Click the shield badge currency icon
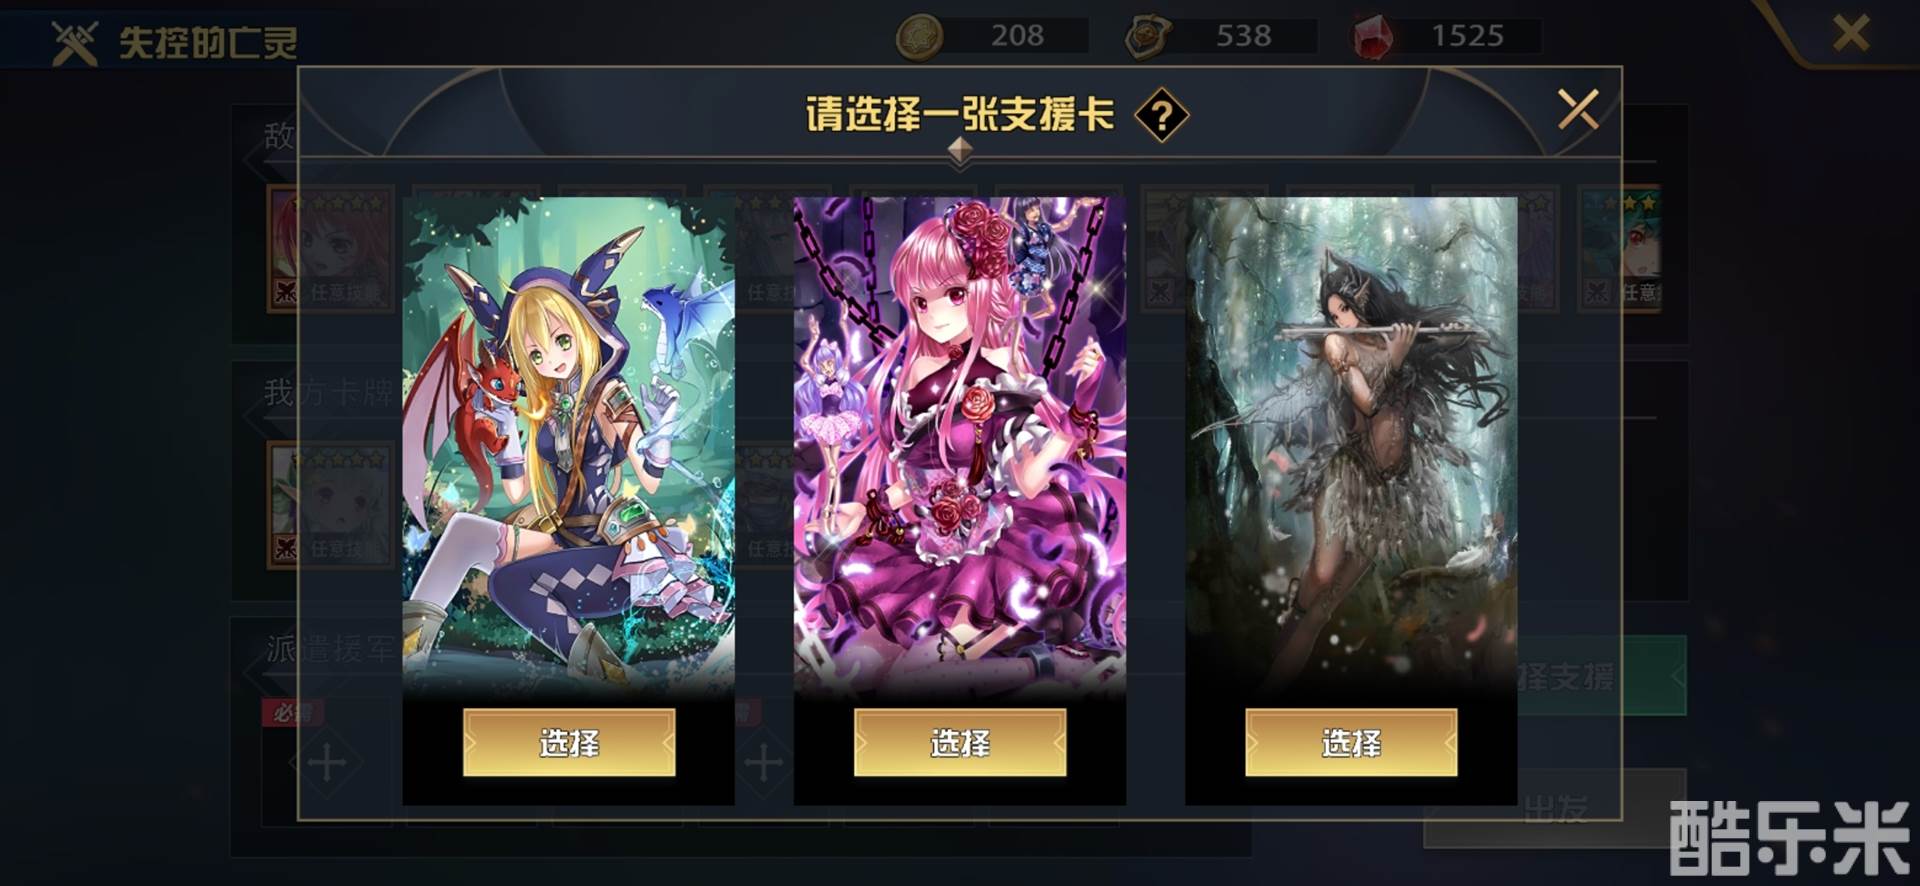 pyautogui.click(x=1147, y=37)
